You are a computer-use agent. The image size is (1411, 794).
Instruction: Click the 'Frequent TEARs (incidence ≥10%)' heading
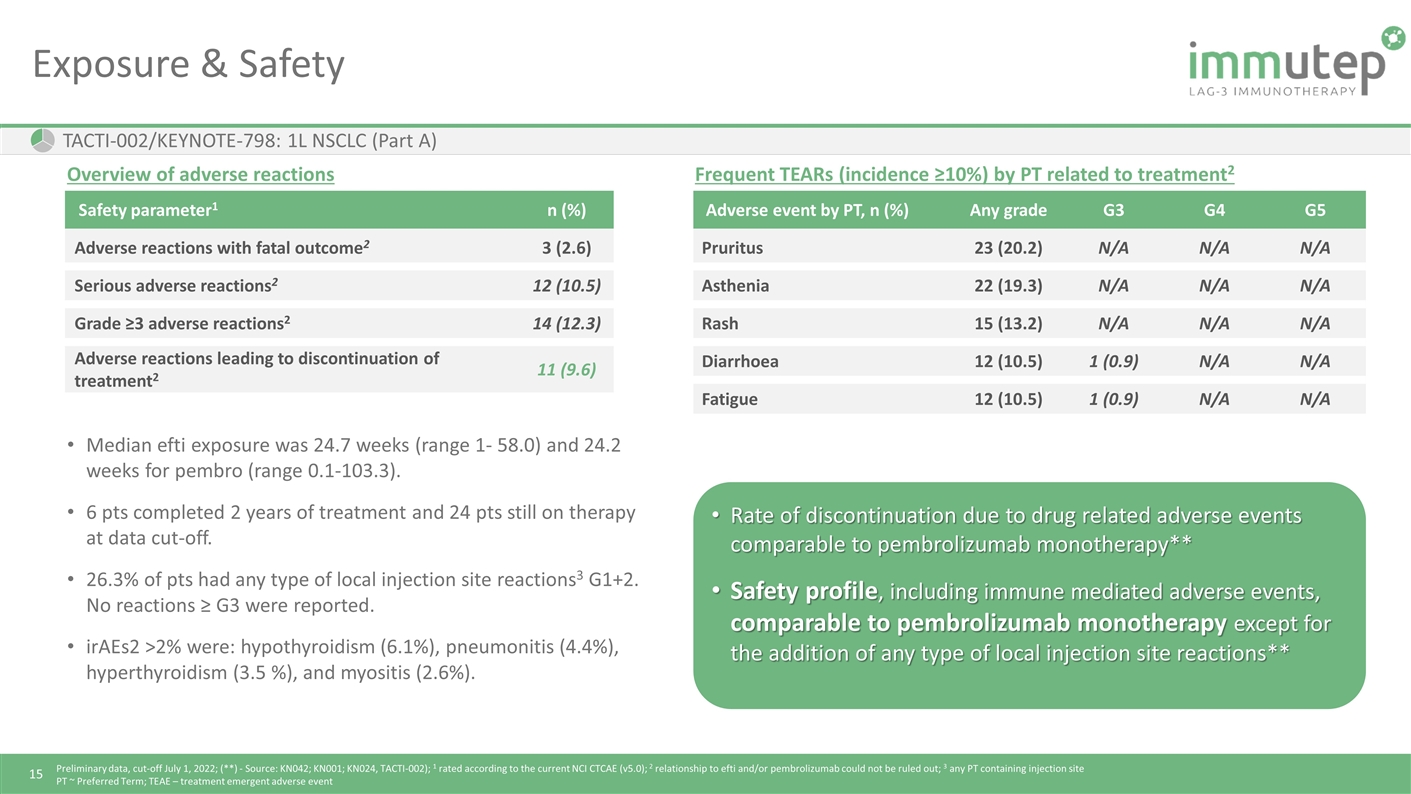pos(964,175)
